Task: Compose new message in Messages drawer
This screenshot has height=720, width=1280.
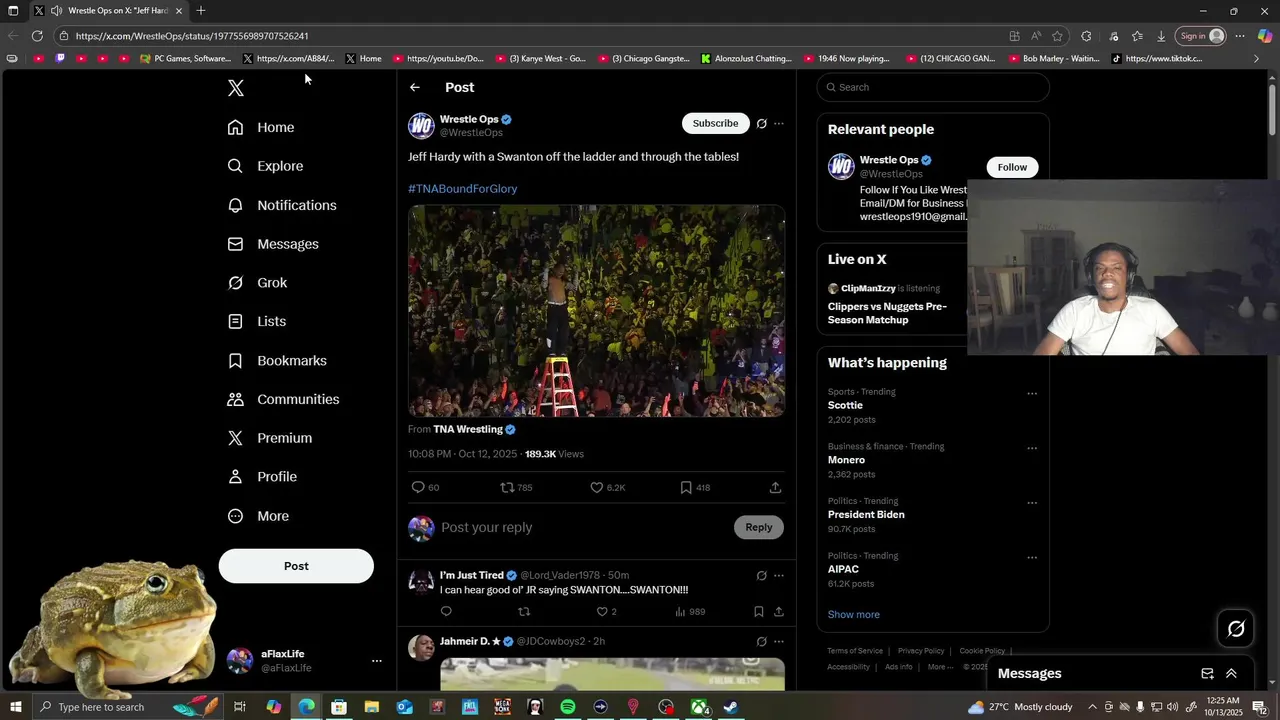Action: tap(1207, 674)
